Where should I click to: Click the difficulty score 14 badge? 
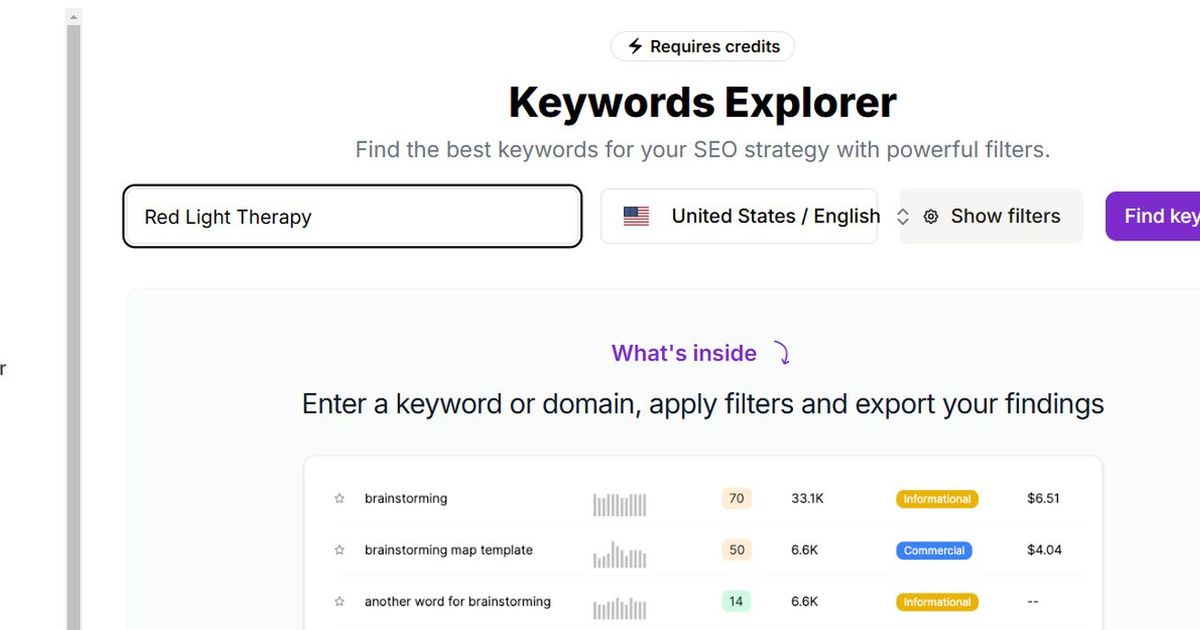point(736,601)
